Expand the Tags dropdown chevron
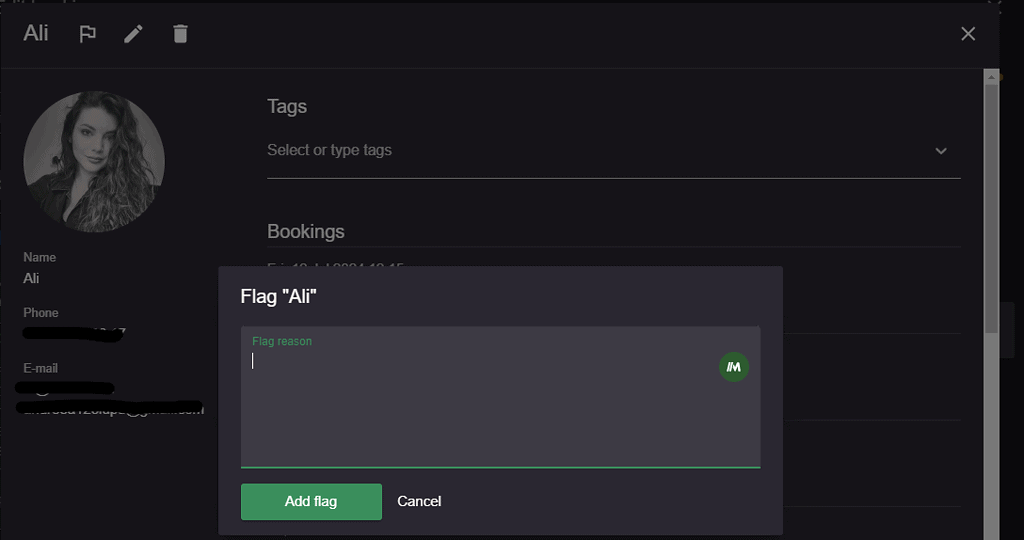Image resolution: width=1024 pixels, height=540 pixels. coord(940,151)
